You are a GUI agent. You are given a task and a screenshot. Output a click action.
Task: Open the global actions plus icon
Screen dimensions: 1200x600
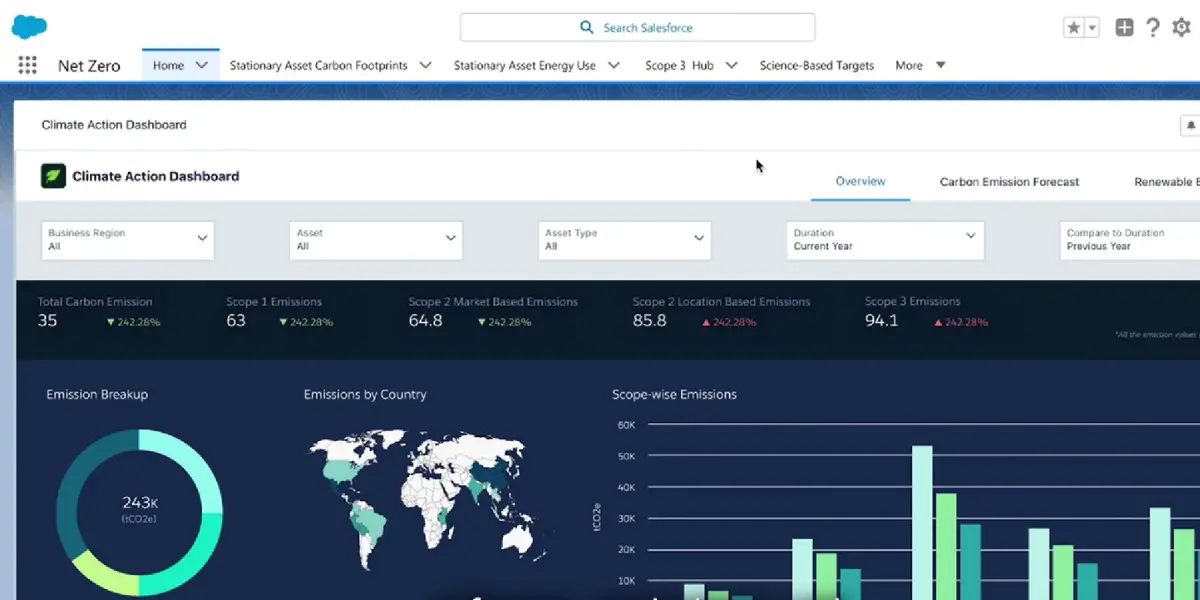click(x=1124, y=28)
